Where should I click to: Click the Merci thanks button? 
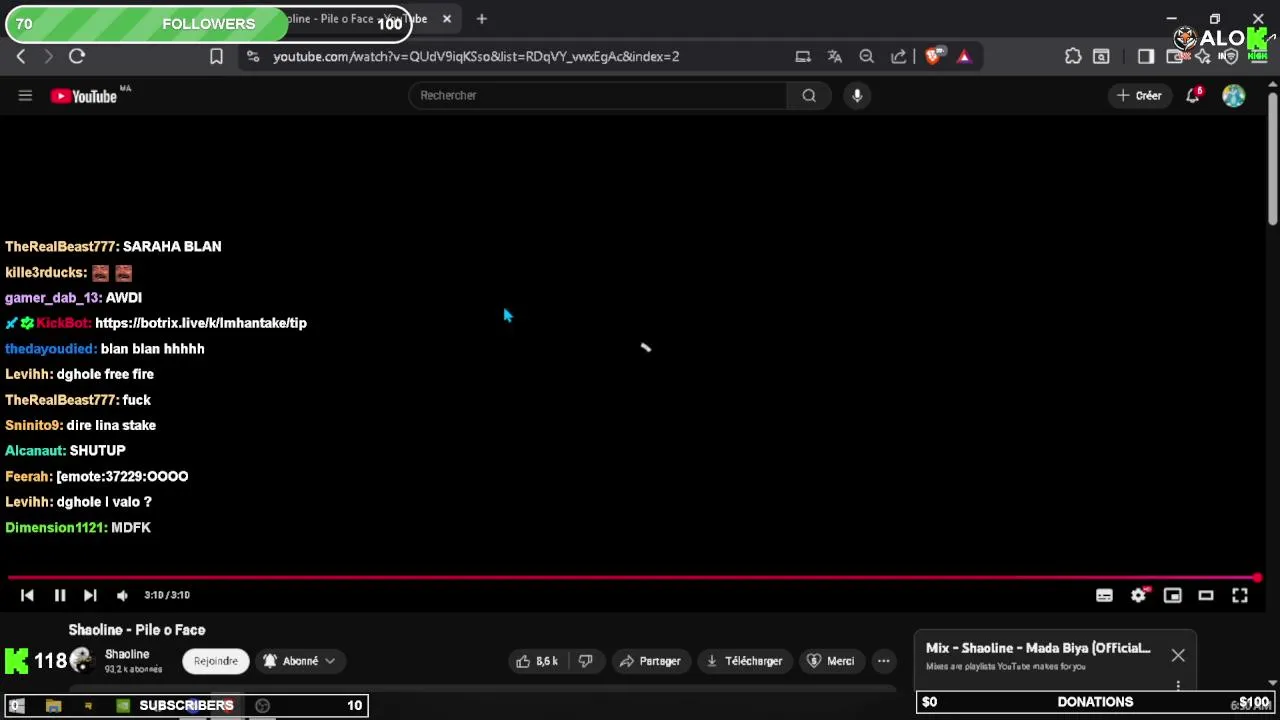830,661
